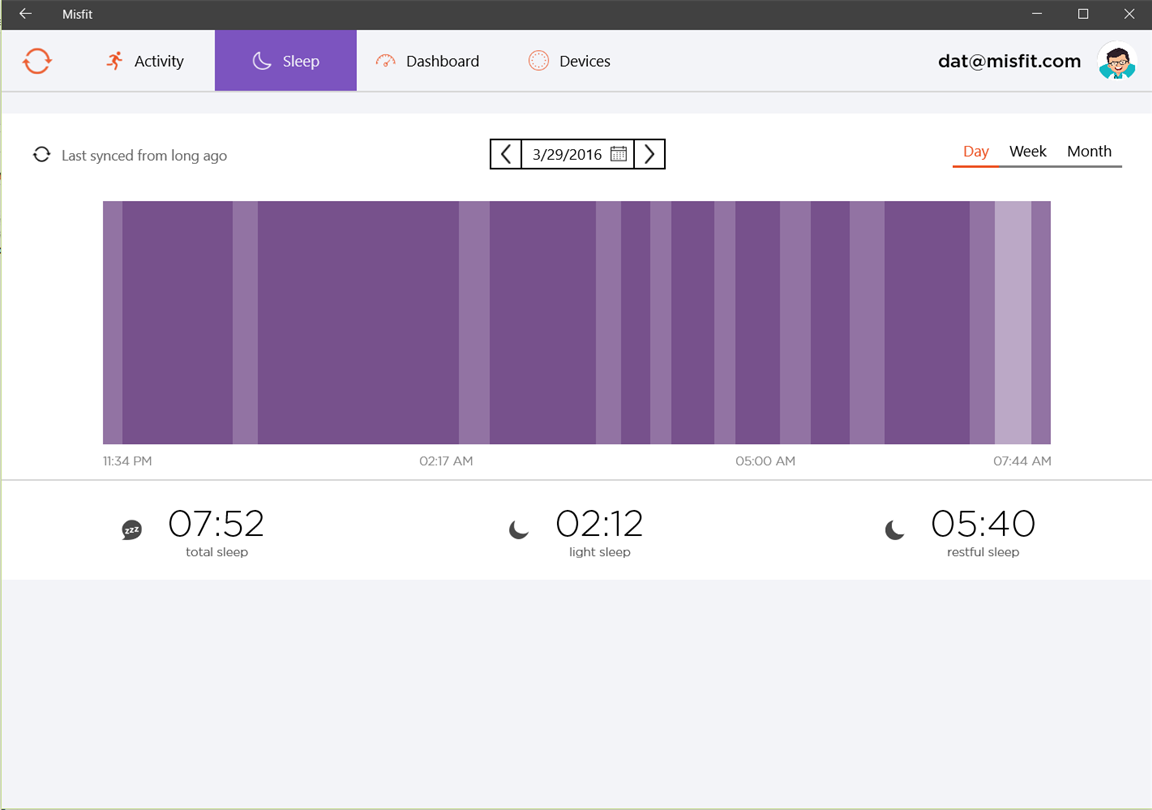Screen dimensions: 1152x810
Task: Switch to the Dashboard tab
Action: pyautogui.click(x=428, y=61)
